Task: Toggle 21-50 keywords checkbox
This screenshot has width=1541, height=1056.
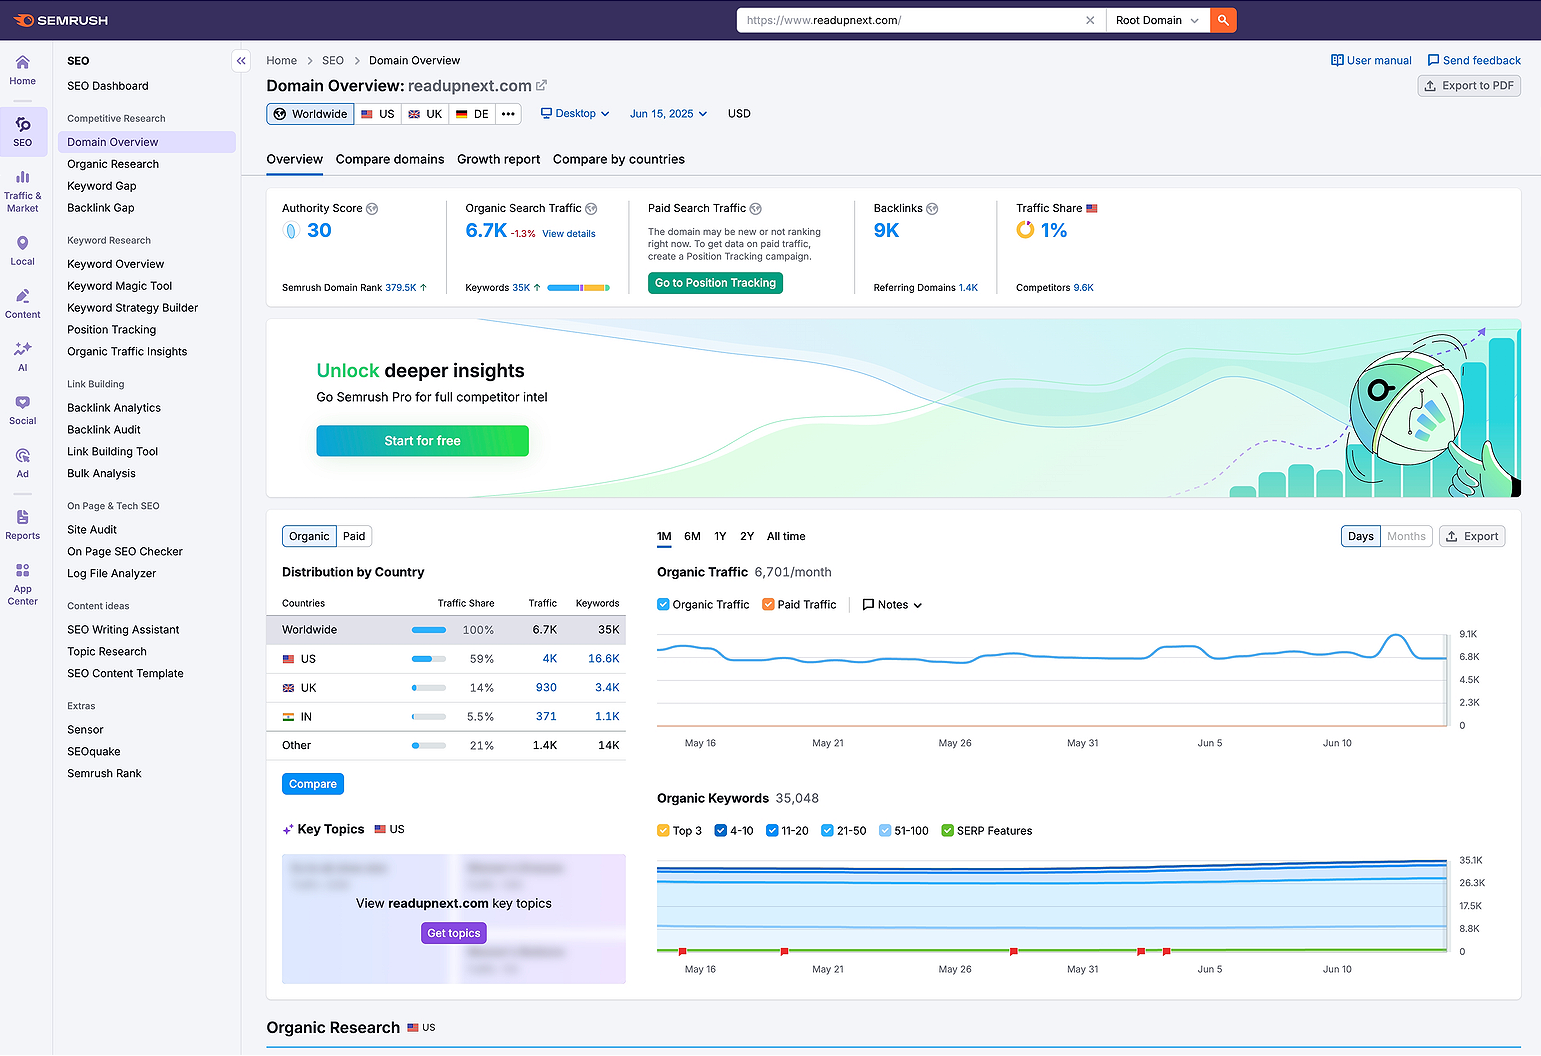Action: pos(827,831)
